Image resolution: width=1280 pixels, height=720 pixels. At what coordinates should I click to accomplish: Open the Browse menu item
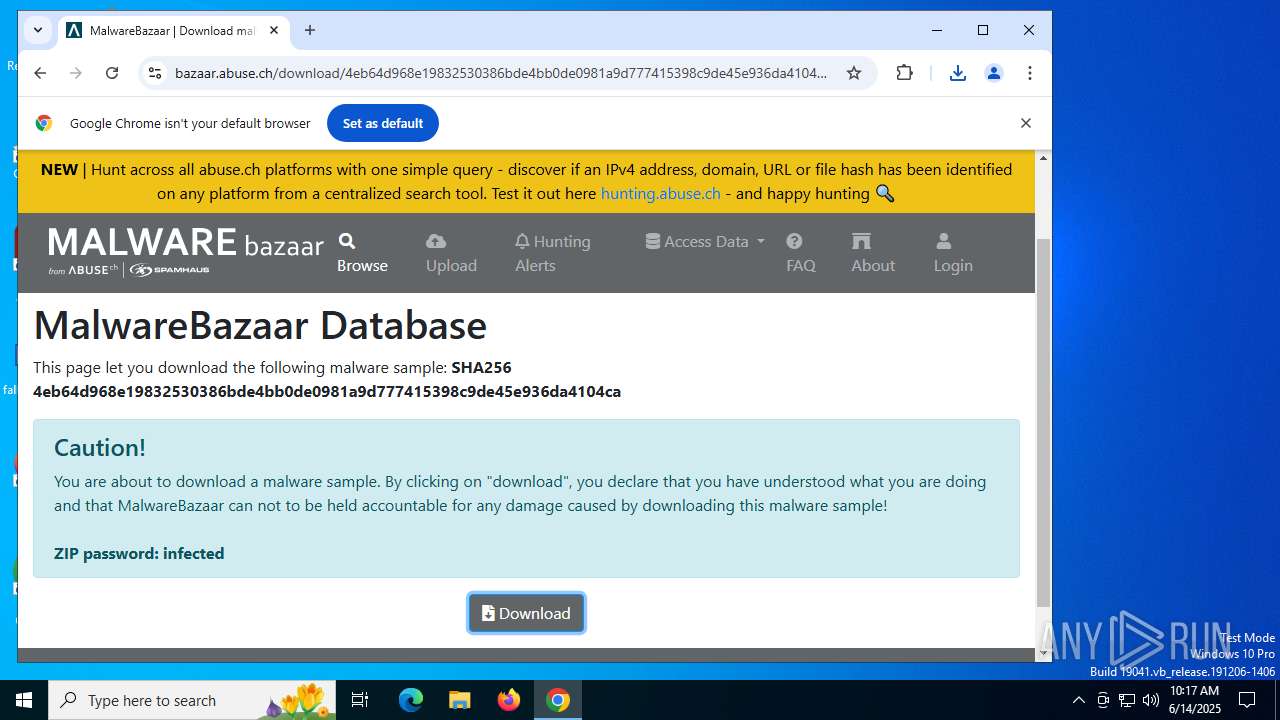pos(362,253)
